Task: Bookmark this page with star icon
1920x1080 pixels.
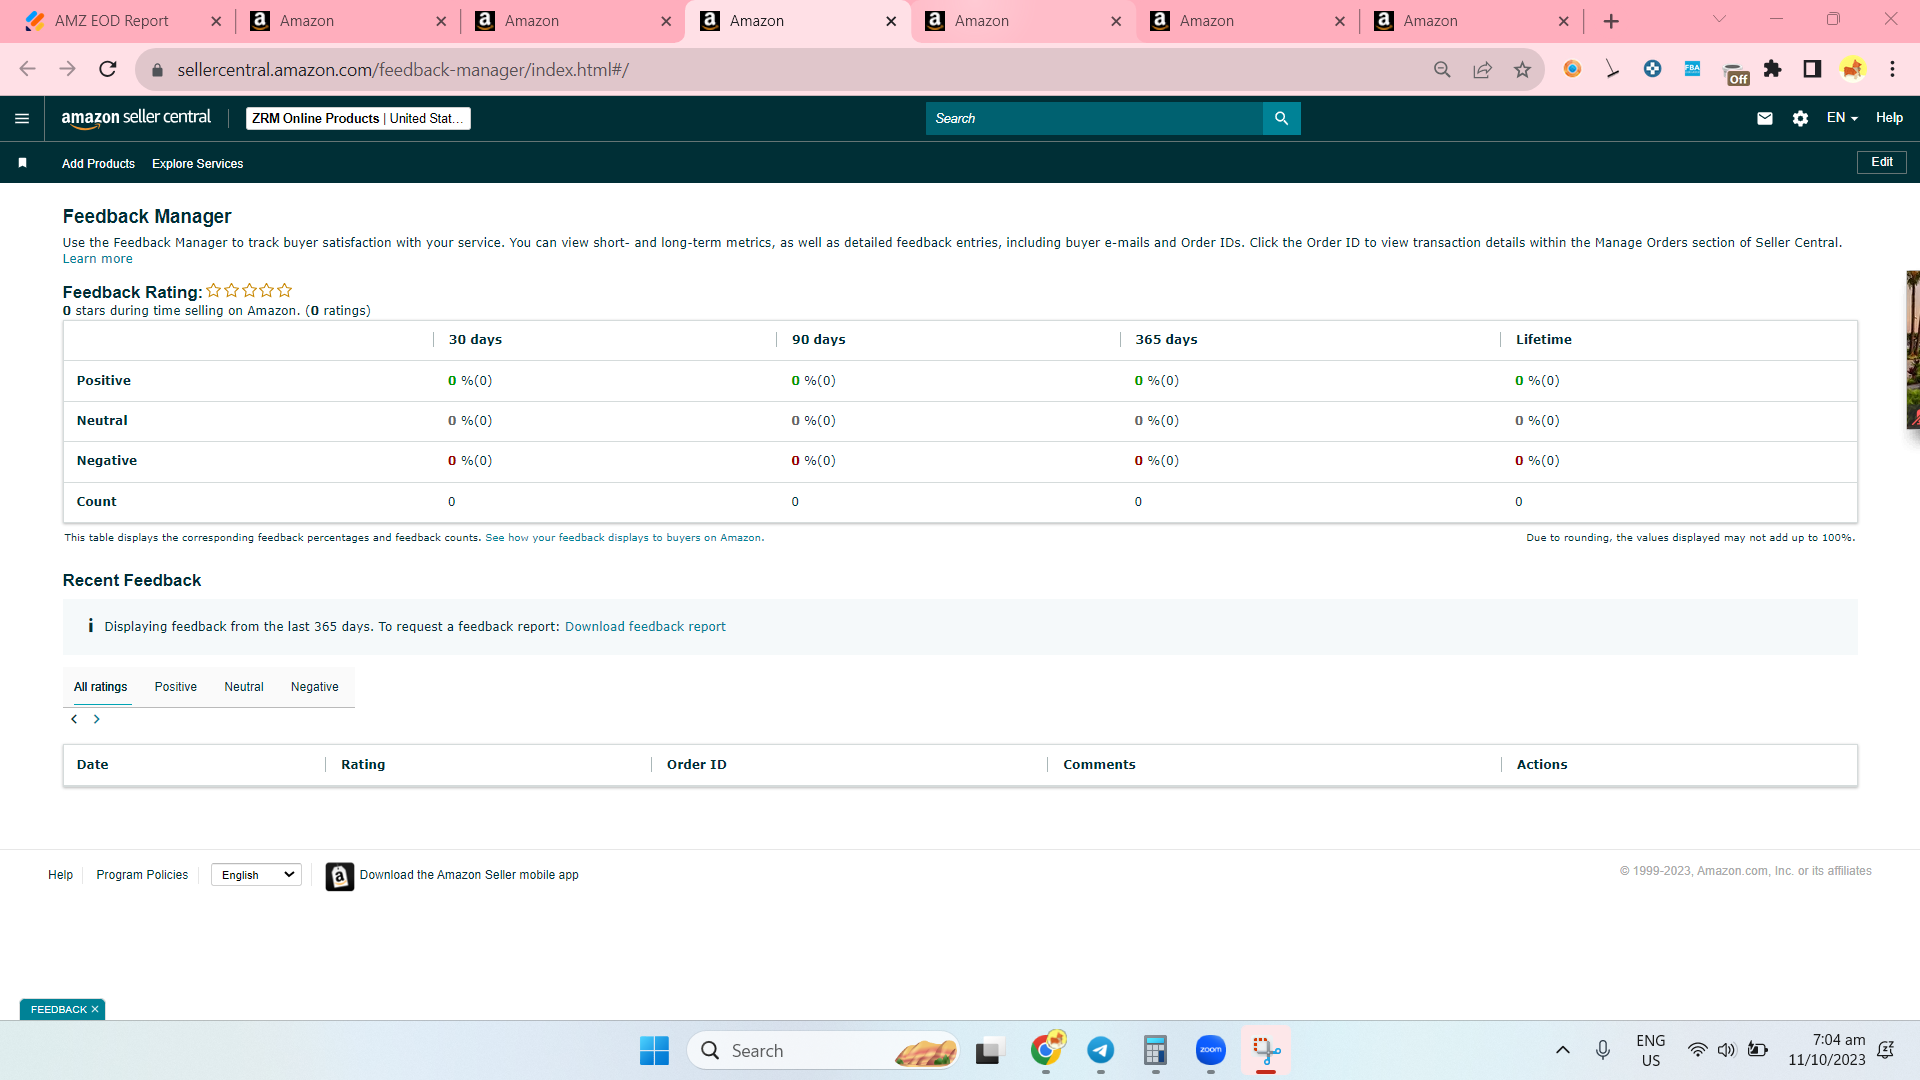Action: pos(1522,69)
